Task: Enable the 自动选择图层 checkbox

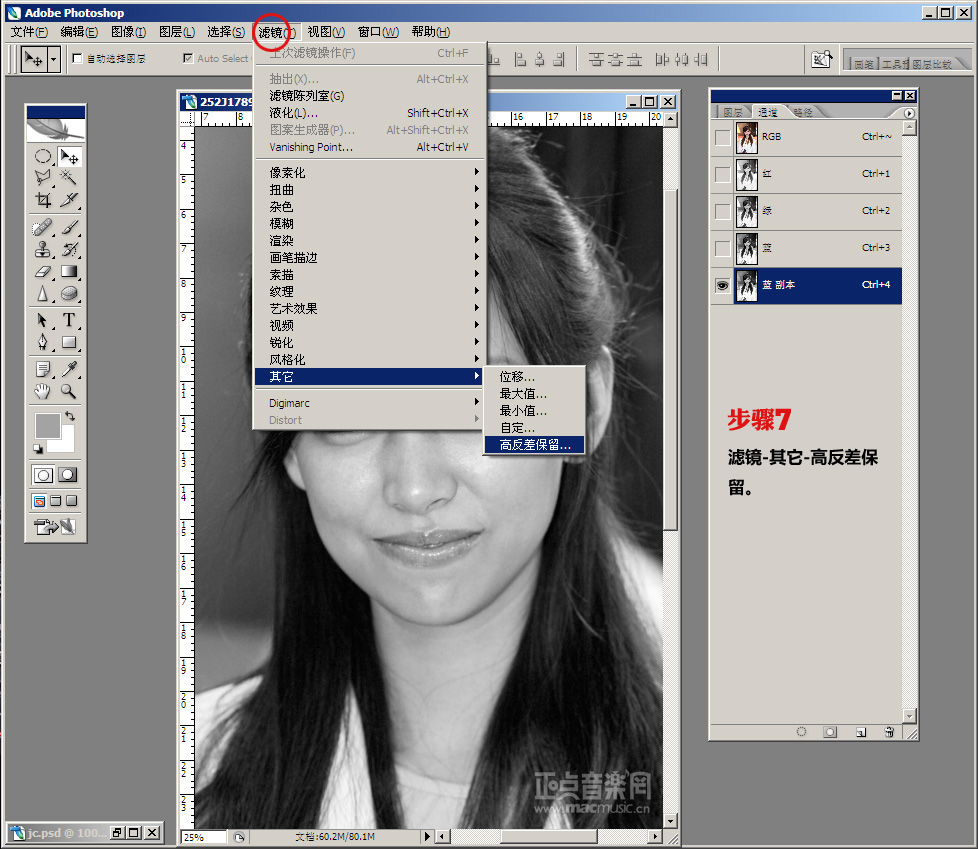Action: 78,59
